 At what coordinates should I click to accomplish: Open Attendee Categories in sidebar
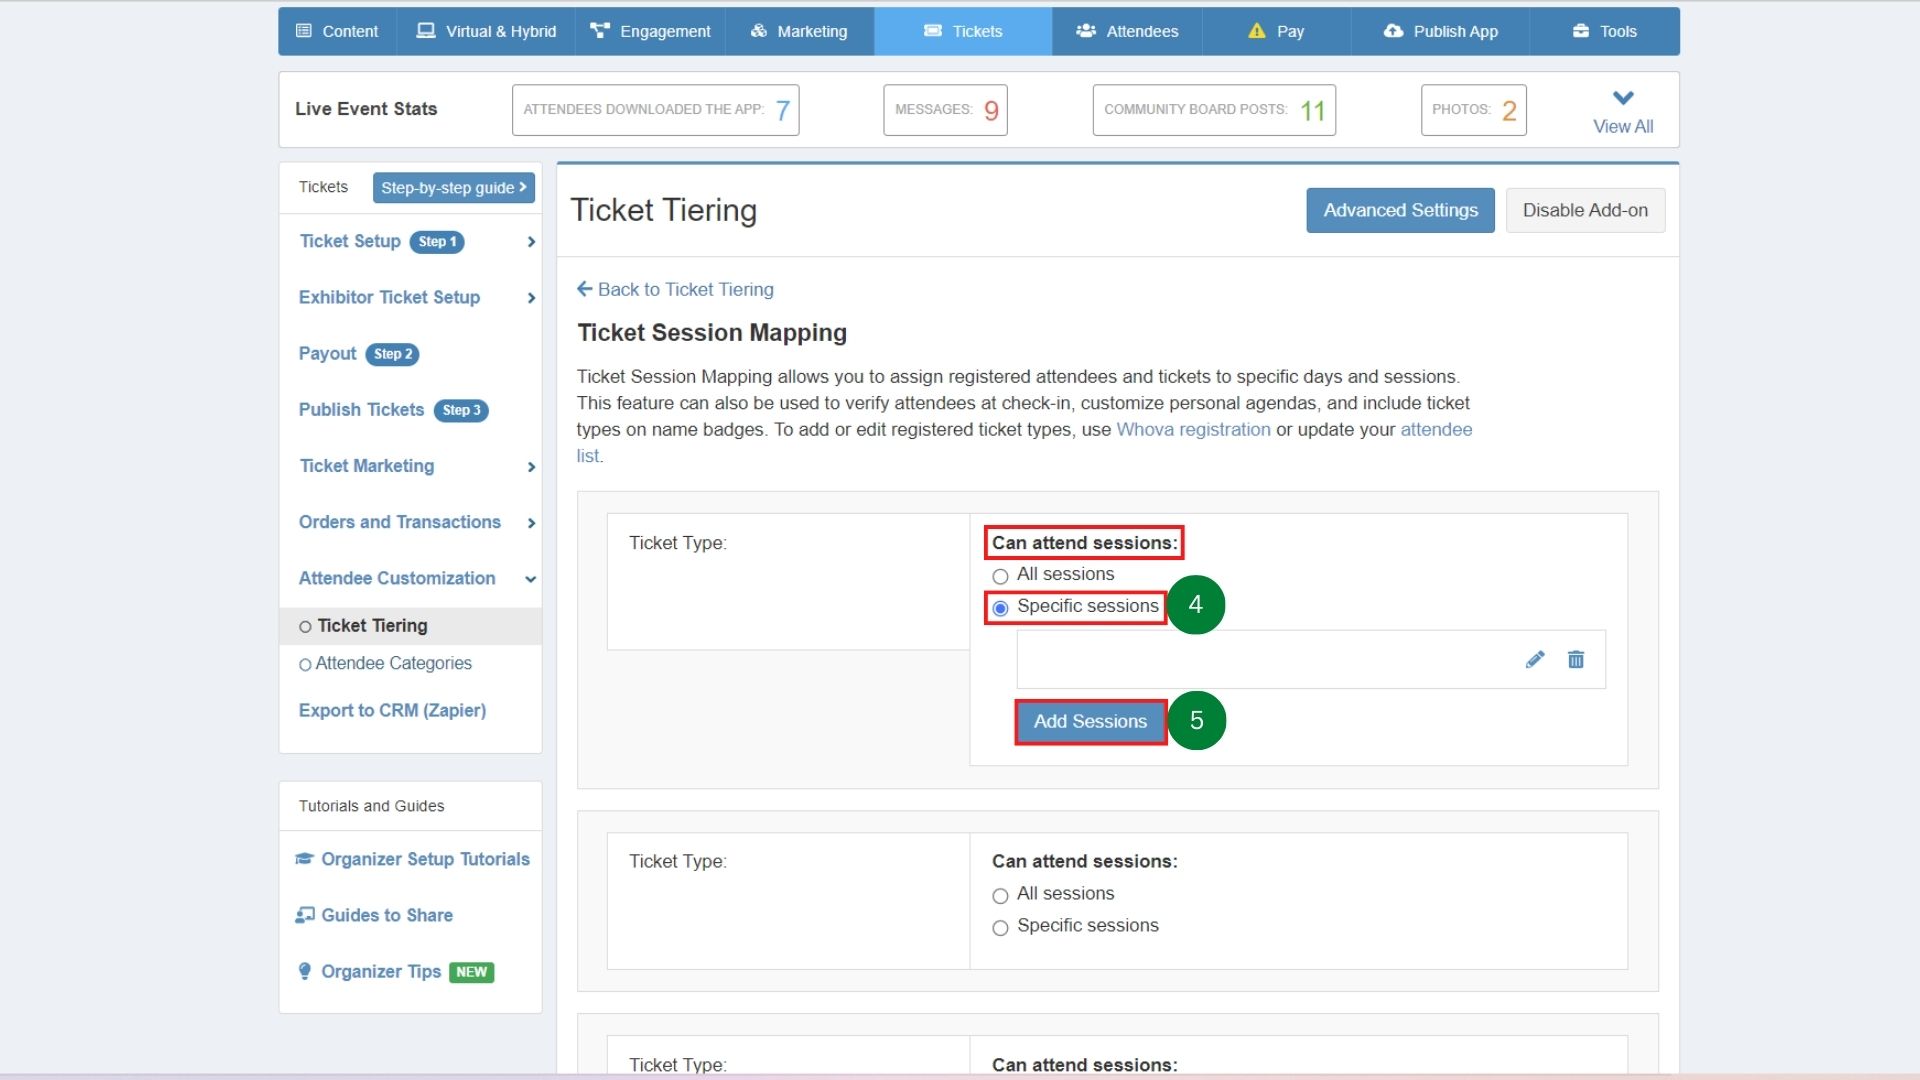[393, 663]
